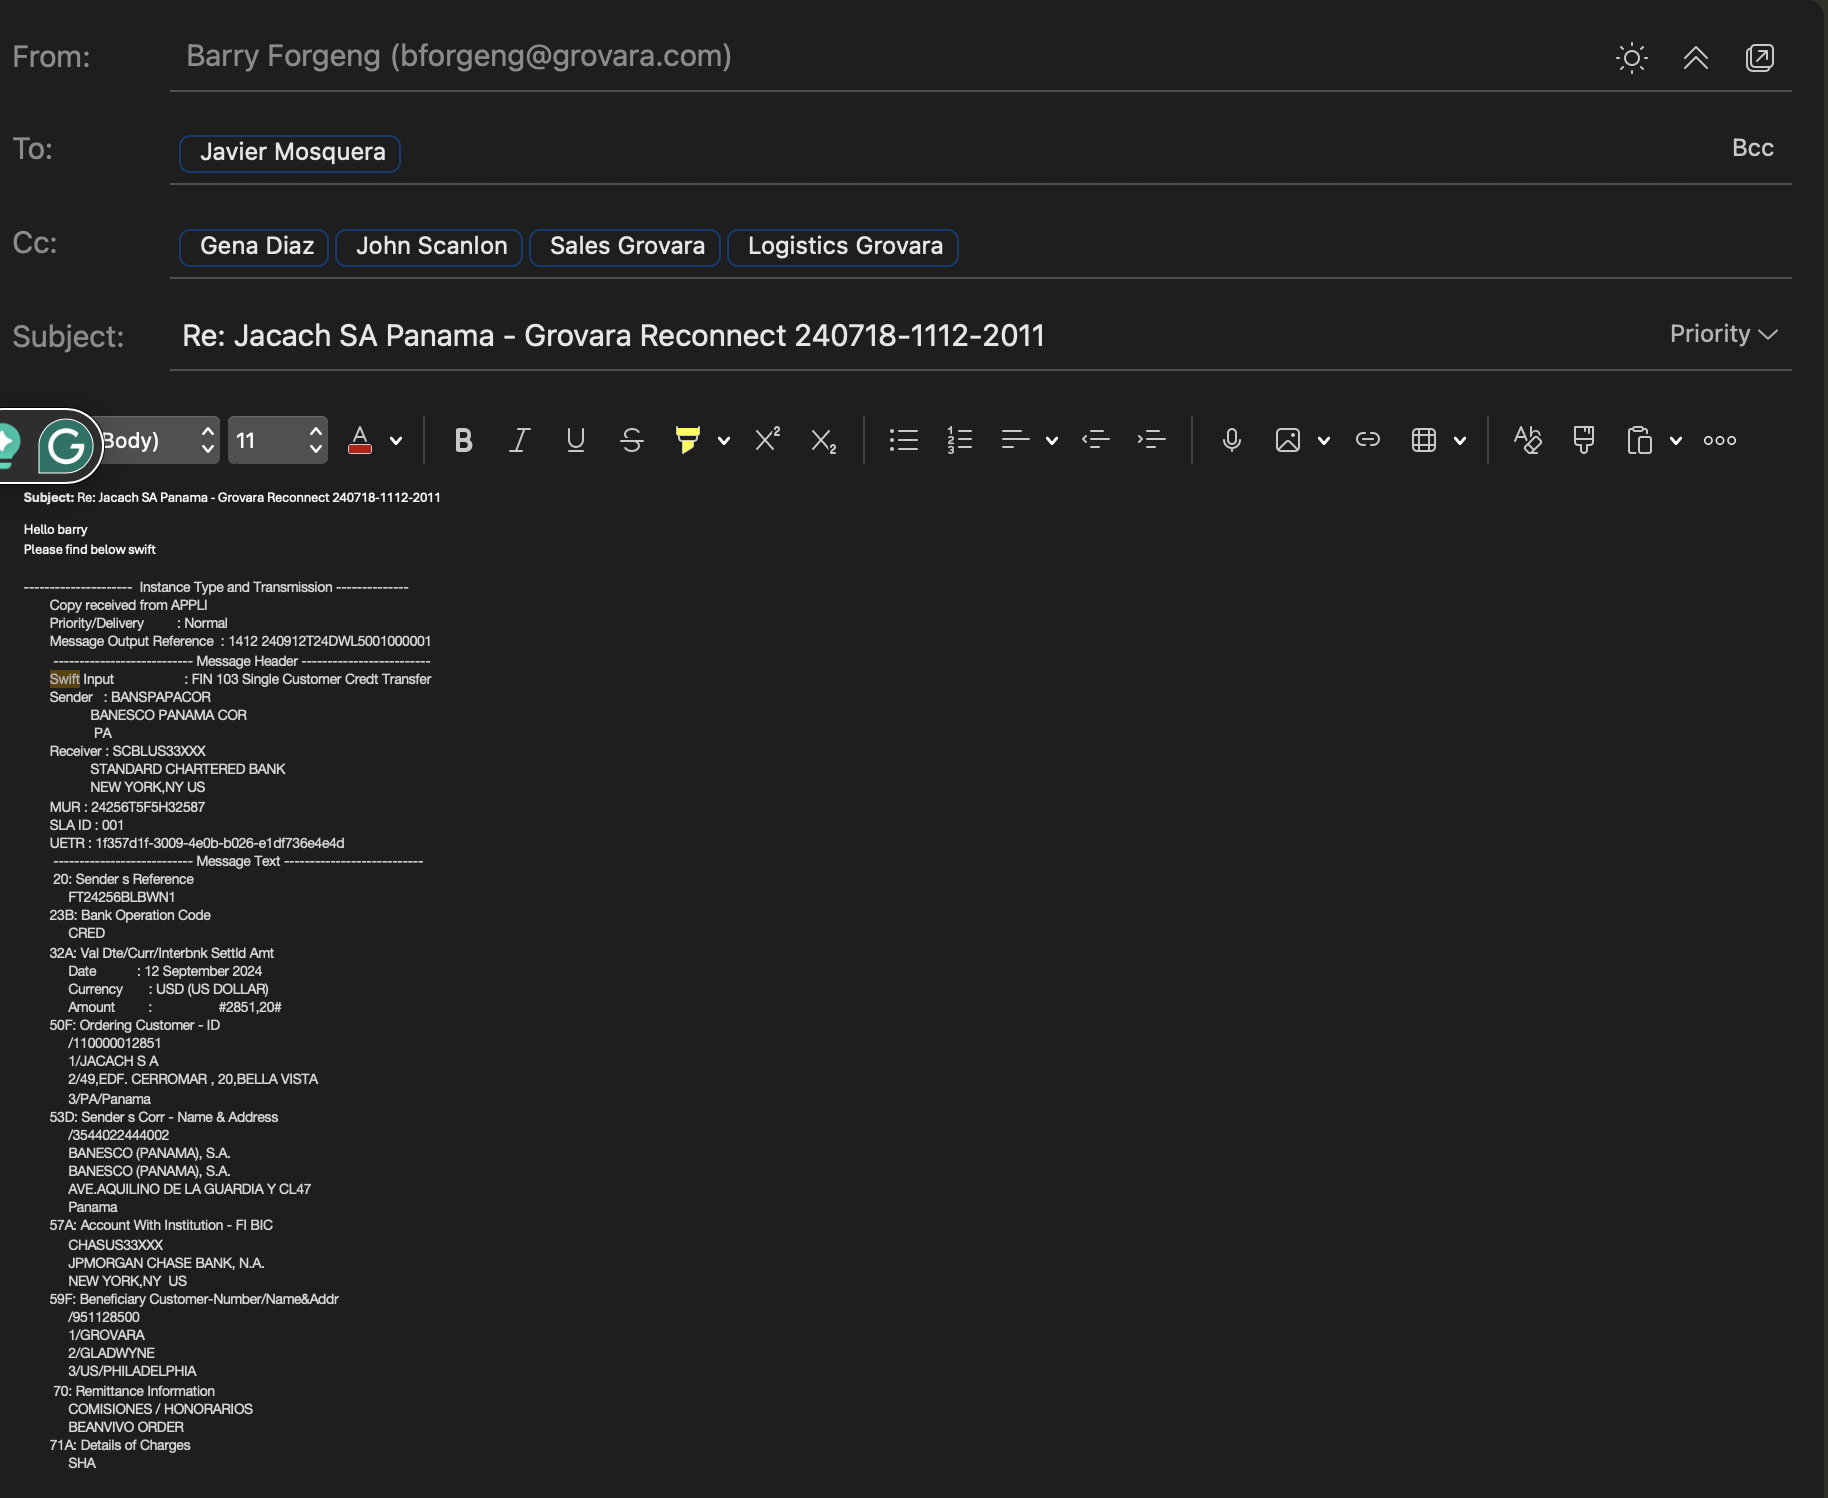The height and width of the screenshot is (1498, 1828).
Task: Toggle superscript formatting
Action: pyautogui.click(x=767, y=440)
